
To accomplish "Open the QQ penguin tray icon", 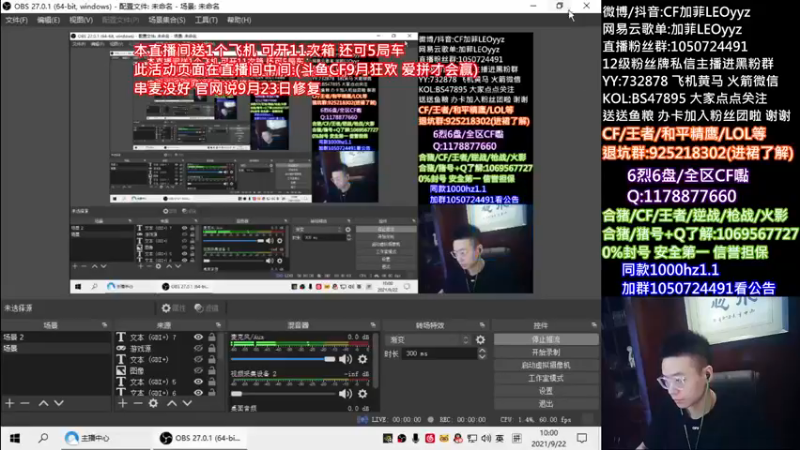I will click(458, 438).
